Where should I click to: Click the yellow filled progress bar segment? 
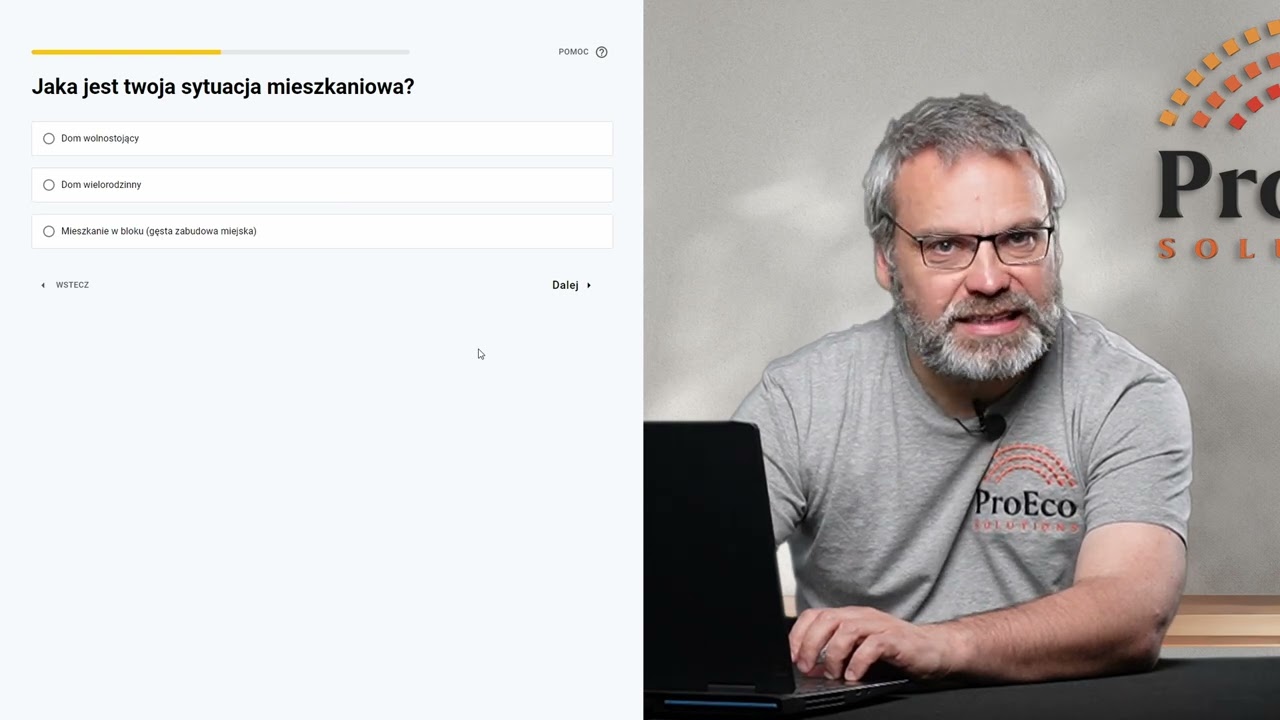click(126, 51)
